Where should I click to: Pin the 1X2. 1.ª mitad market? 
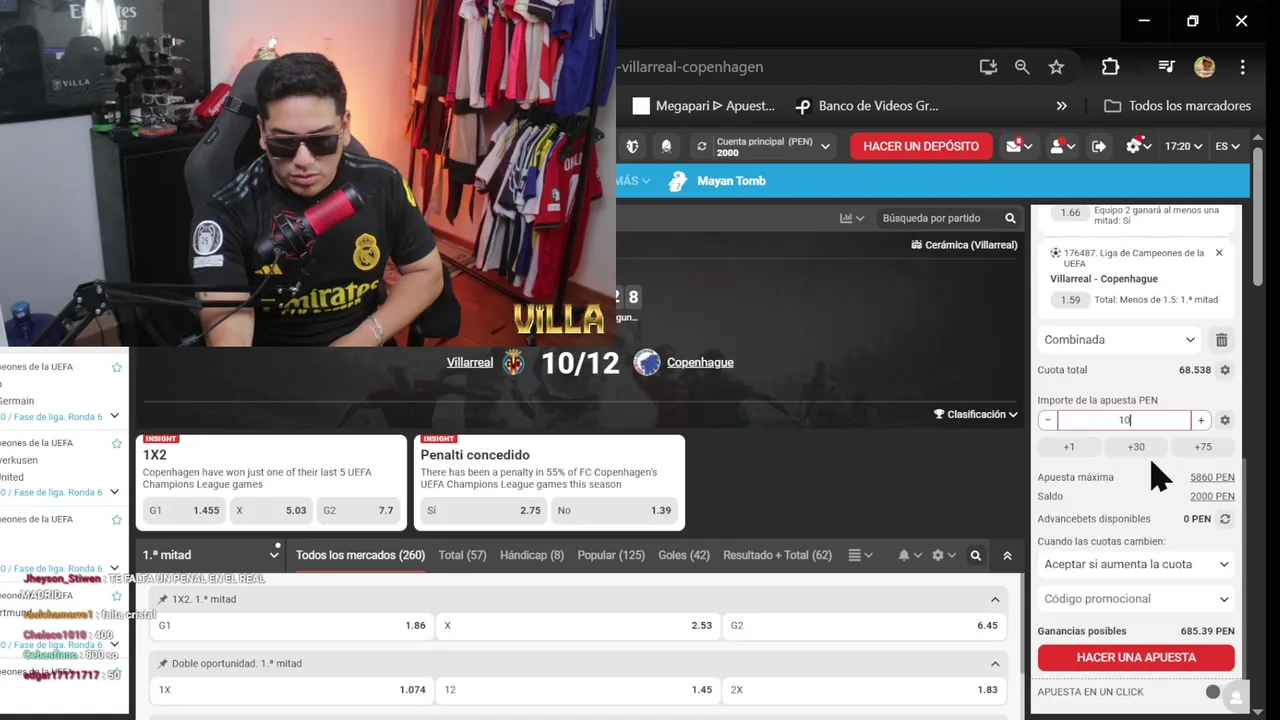(x=163, y=599)
